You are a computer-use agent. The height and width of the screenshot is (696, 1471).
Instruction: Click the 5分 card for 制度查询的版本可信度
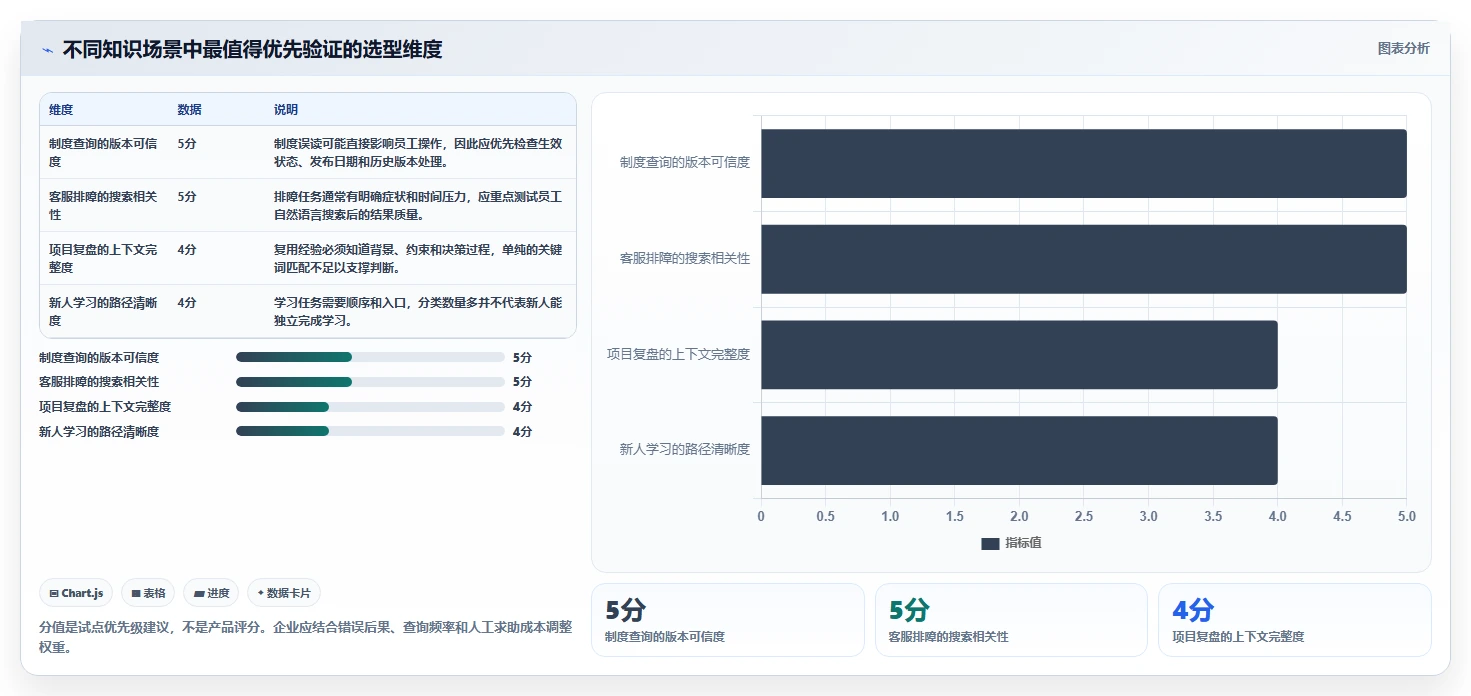tap(728, 620)
